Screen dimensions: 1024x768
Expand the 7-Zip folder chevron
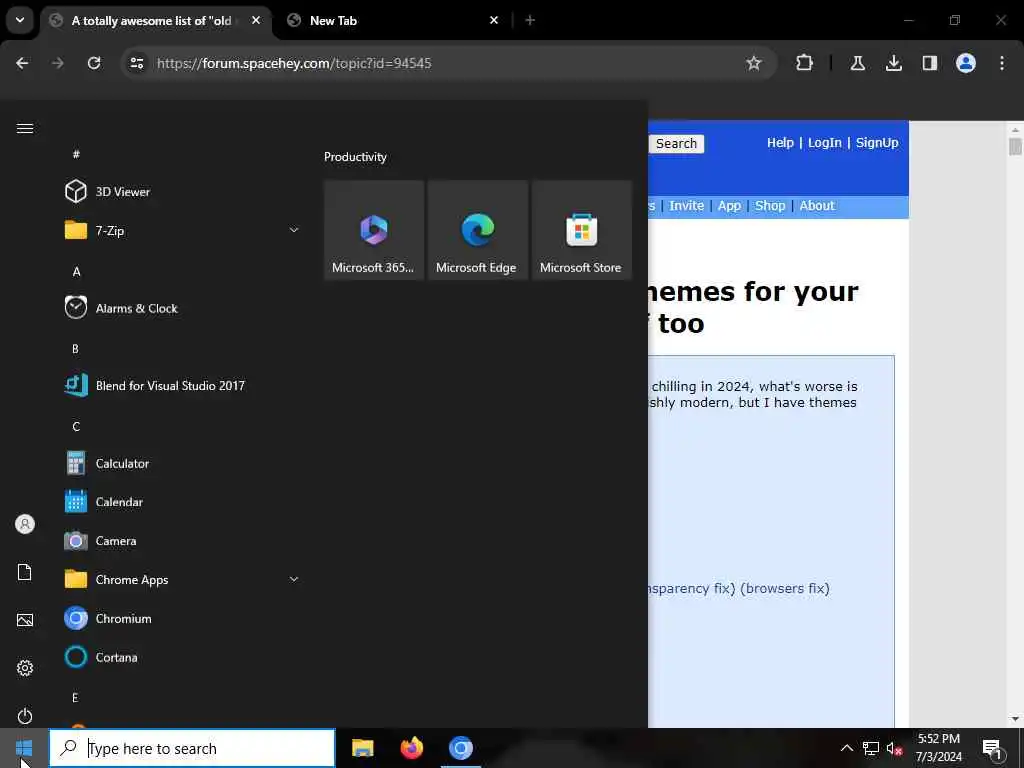294,230
